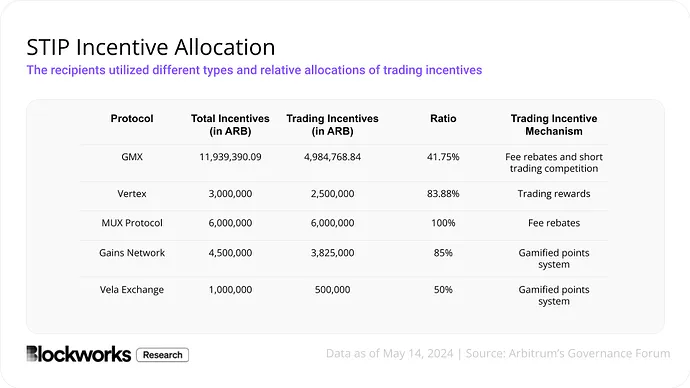The image size is (690, 388).
Task: Select the Vela Exchange row label
Action: point(132,290)
